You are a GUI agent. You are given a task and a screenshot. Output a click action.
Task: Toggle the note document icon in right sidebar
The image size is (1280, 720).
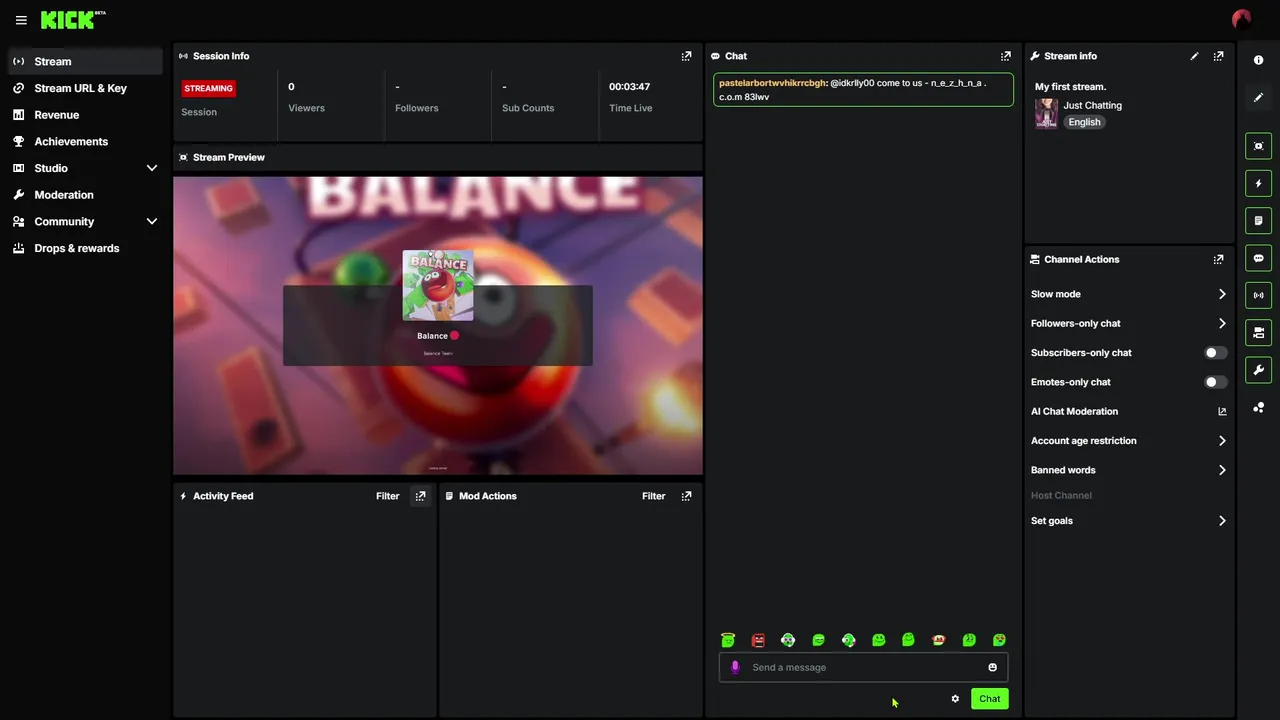[1258, 220]
